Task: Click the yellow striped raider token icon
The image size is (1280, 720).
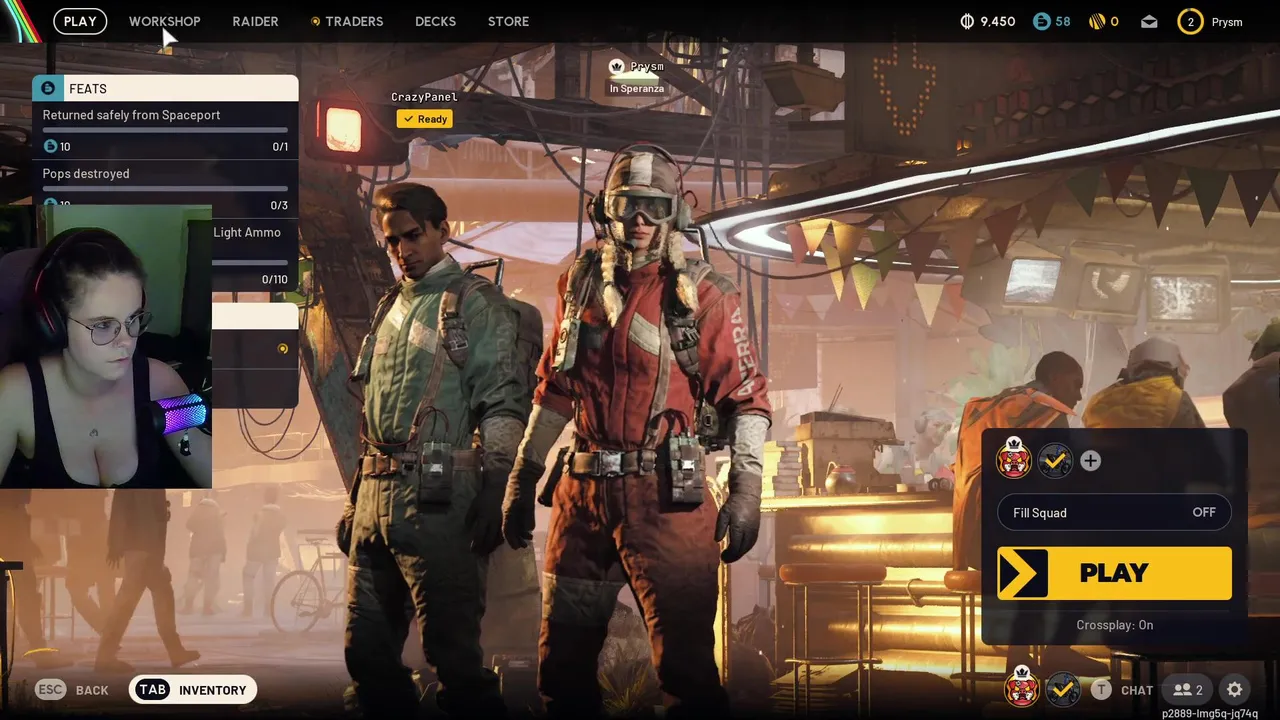Action: (1097, 21)
